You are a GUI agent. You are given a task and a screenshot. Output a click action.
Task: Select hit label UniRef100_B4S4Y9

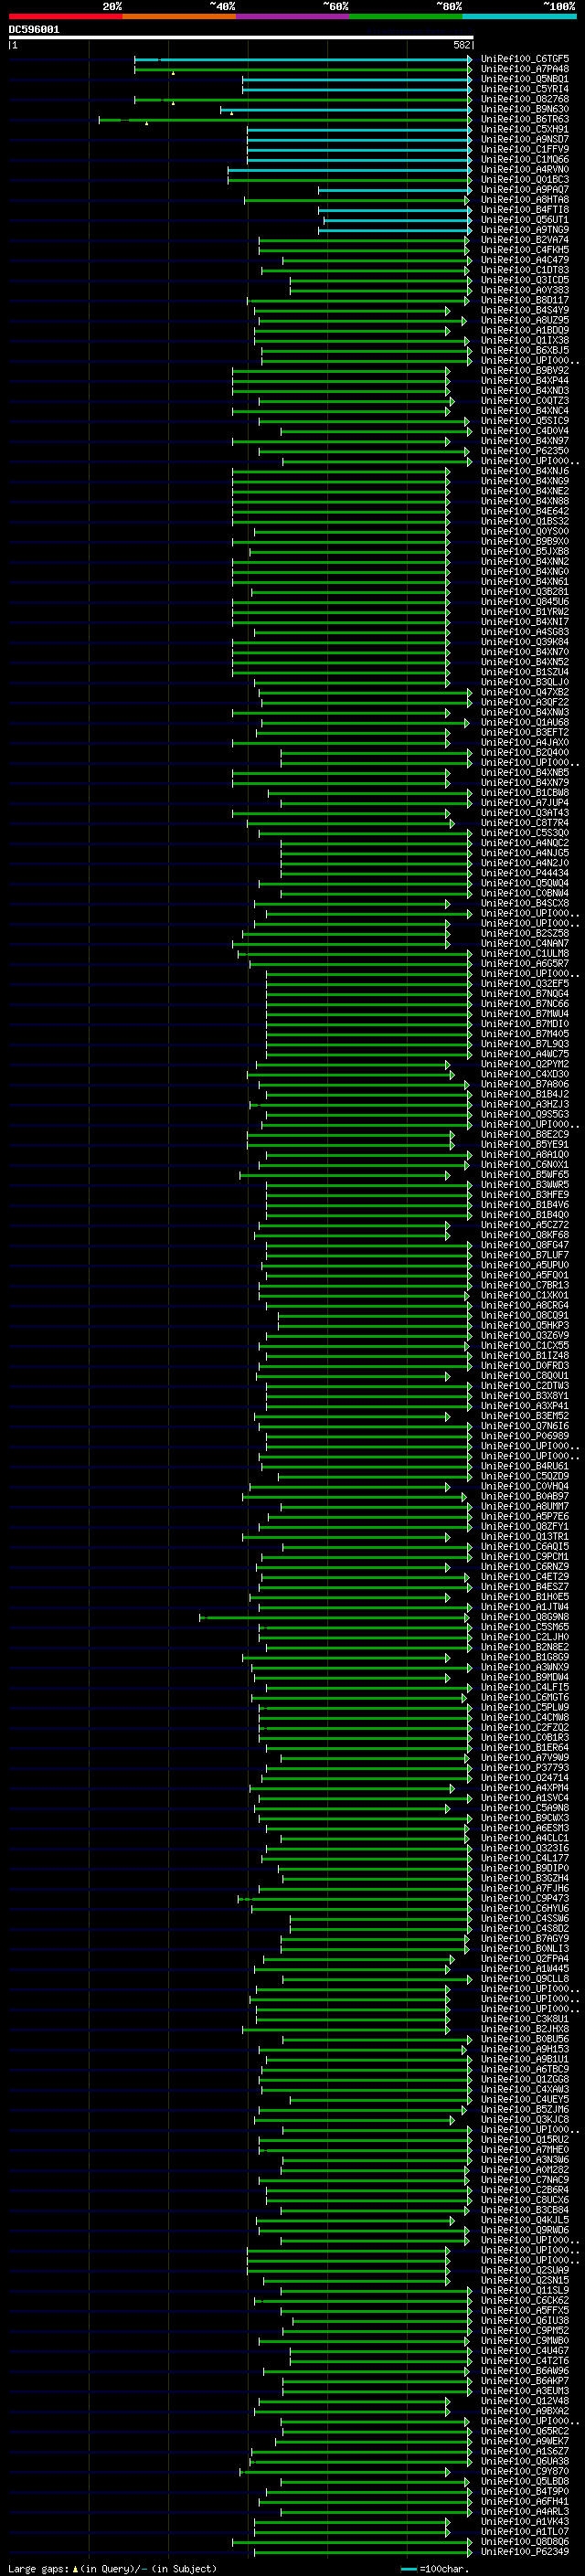pos(524,310)
